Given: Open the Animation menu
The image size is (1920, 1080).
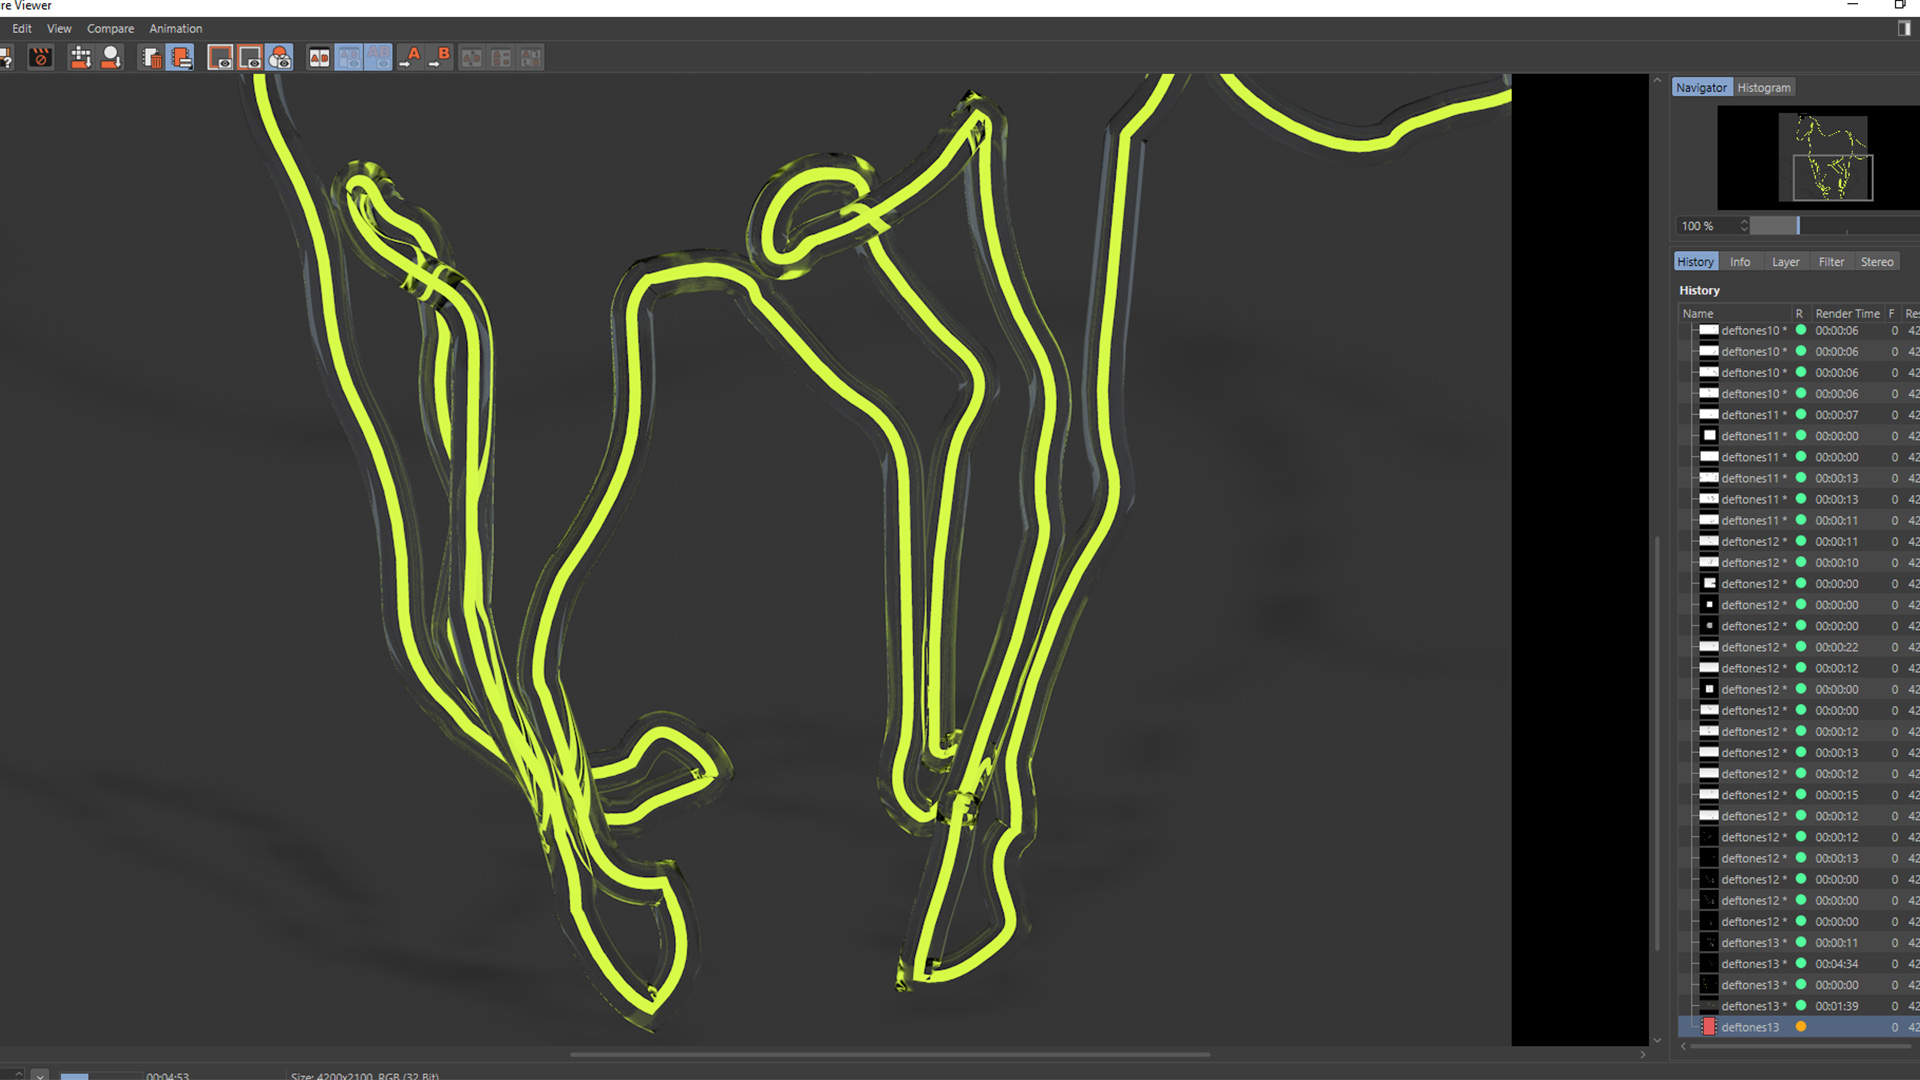Looking at the screenshot, I should (175, 29).
